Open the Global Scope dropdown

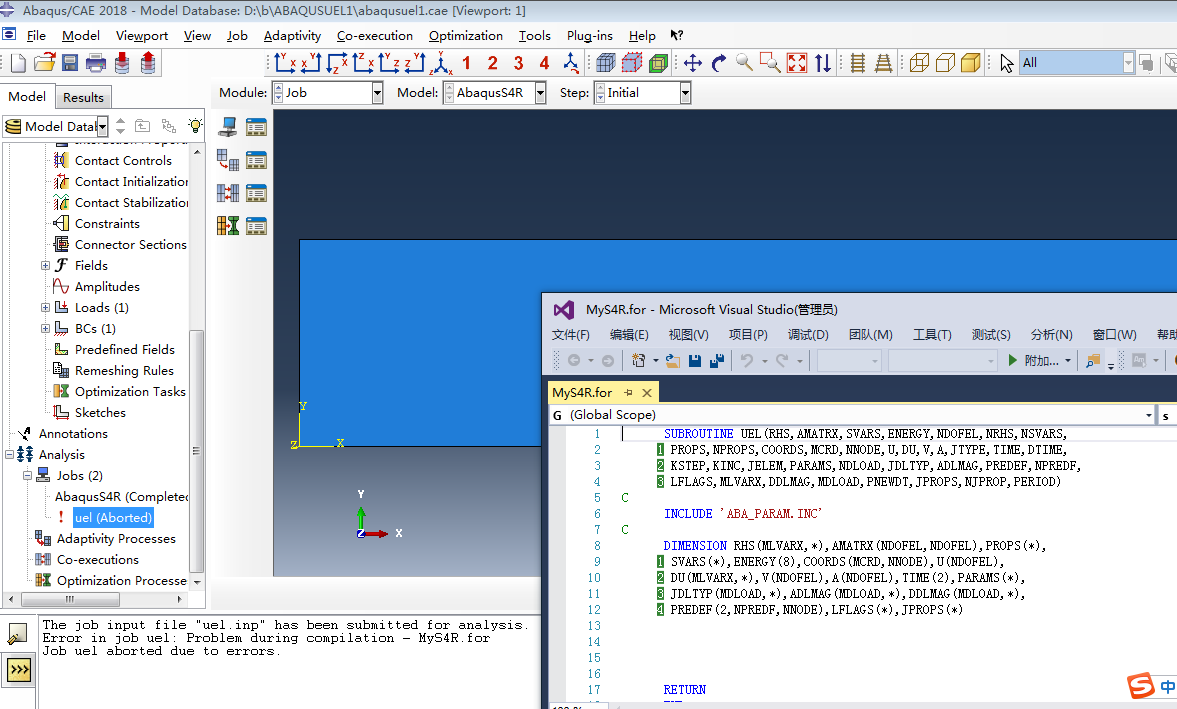pos(1148,415)
